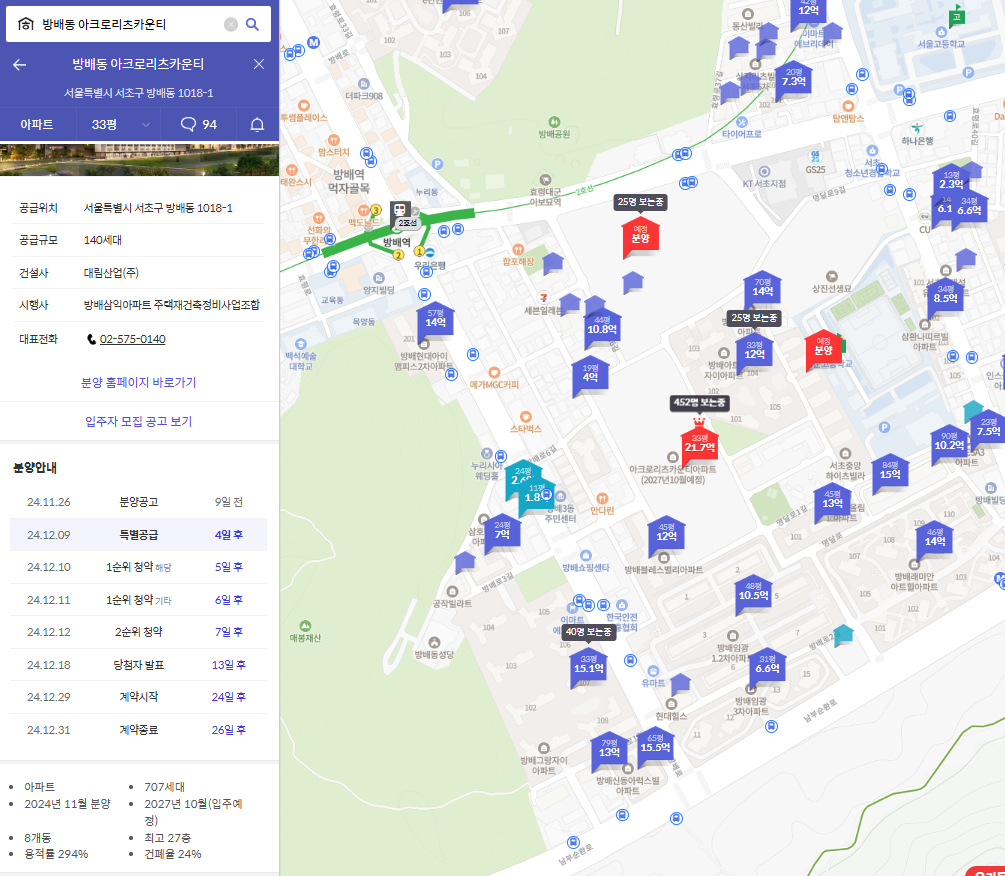Clear the search field text
Image resolution: width=1005 pixels, height=876 pixels.
231,24
